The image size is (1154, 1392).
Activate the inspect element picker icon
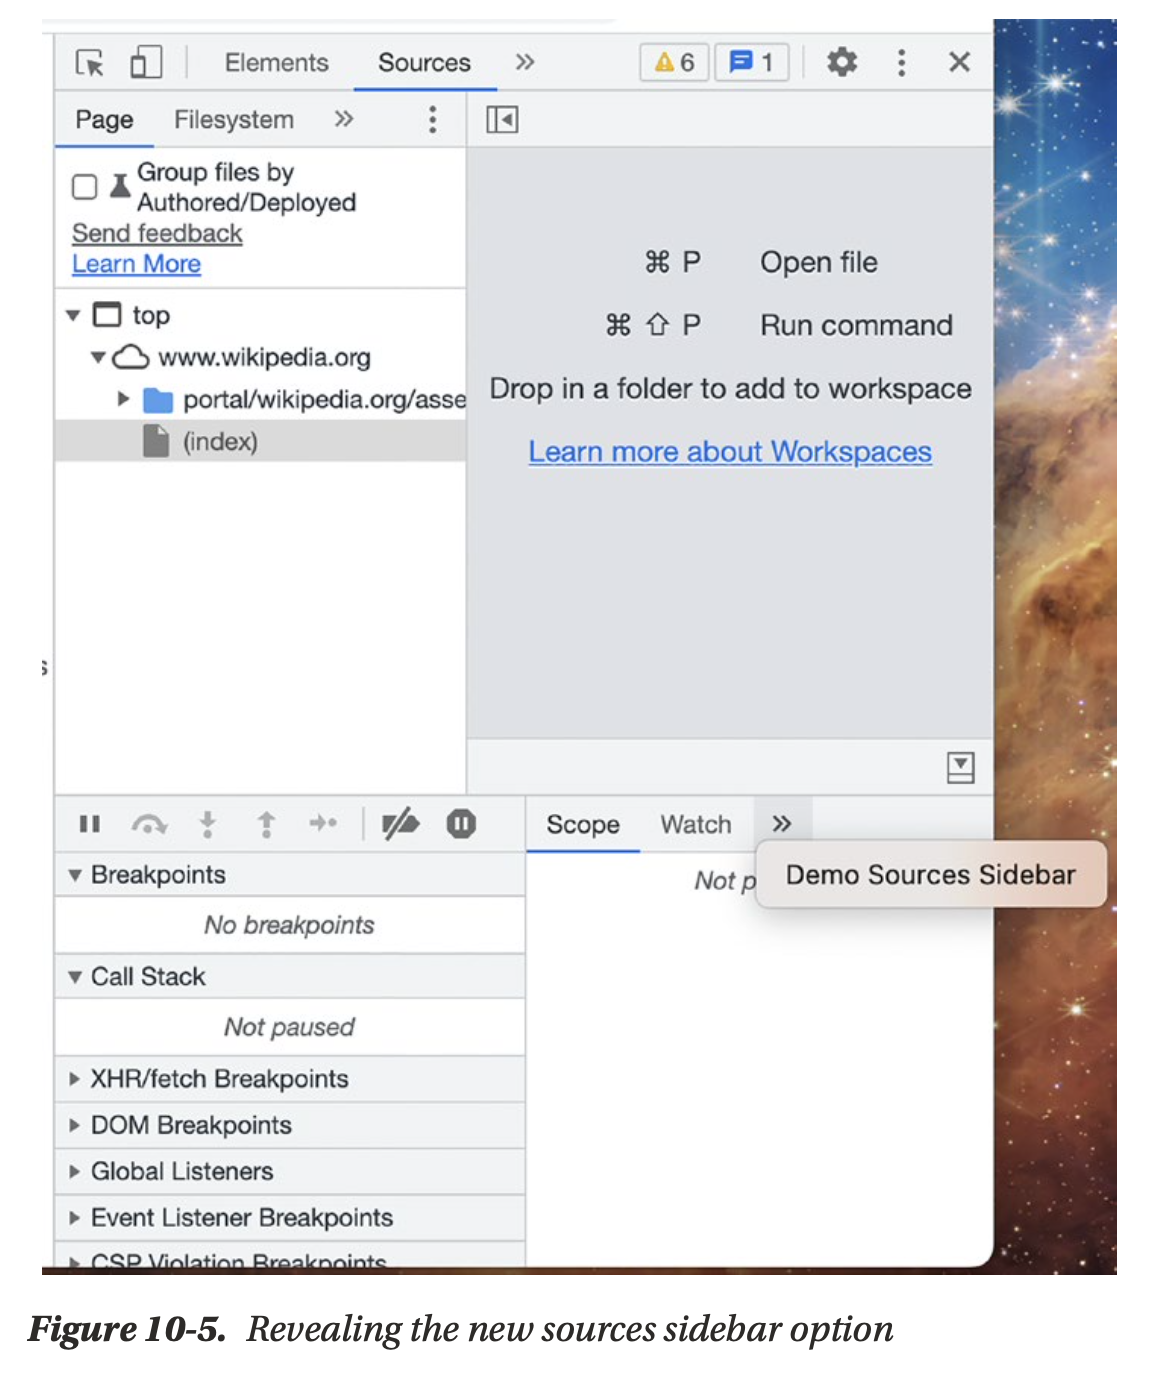pyautogui.click(x=89, y=63)
